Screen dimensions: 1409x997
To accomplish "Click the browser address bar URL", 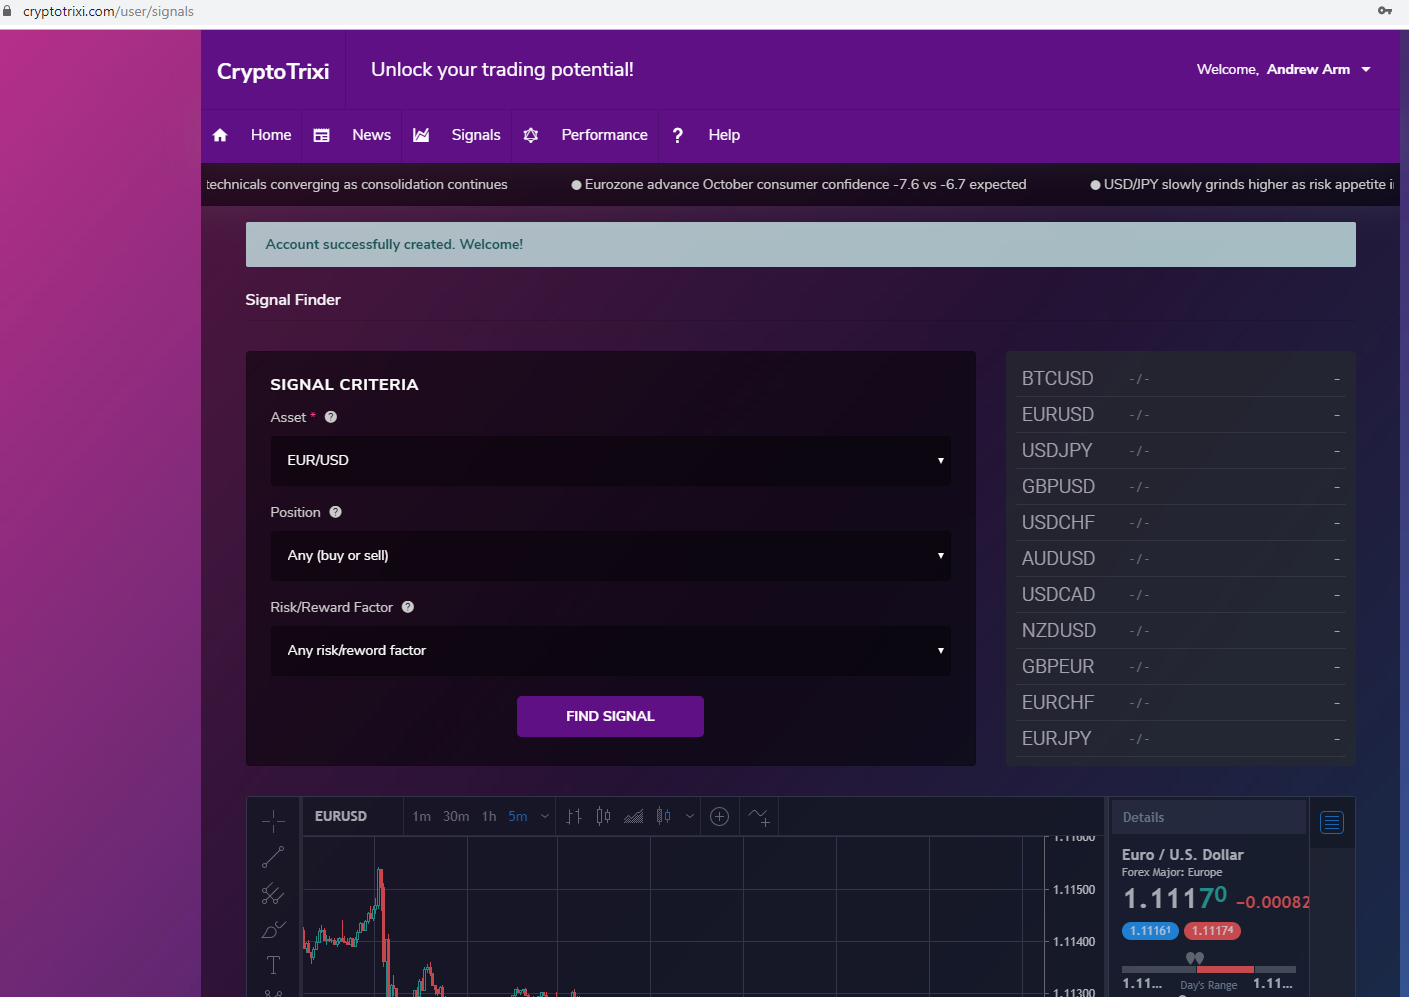I will tap(108, 11).
